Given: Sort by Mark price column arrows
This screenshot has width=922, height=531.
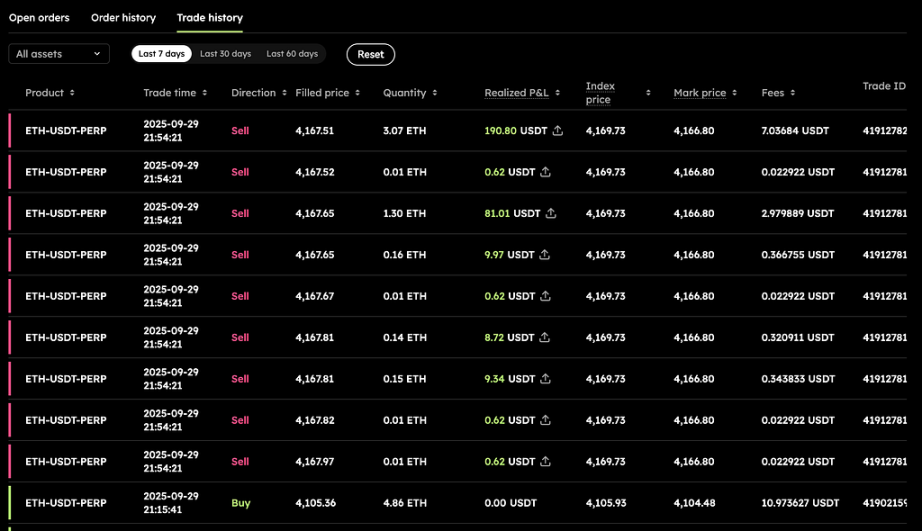Looking at the screenshot, I should (x=734, y=93).
